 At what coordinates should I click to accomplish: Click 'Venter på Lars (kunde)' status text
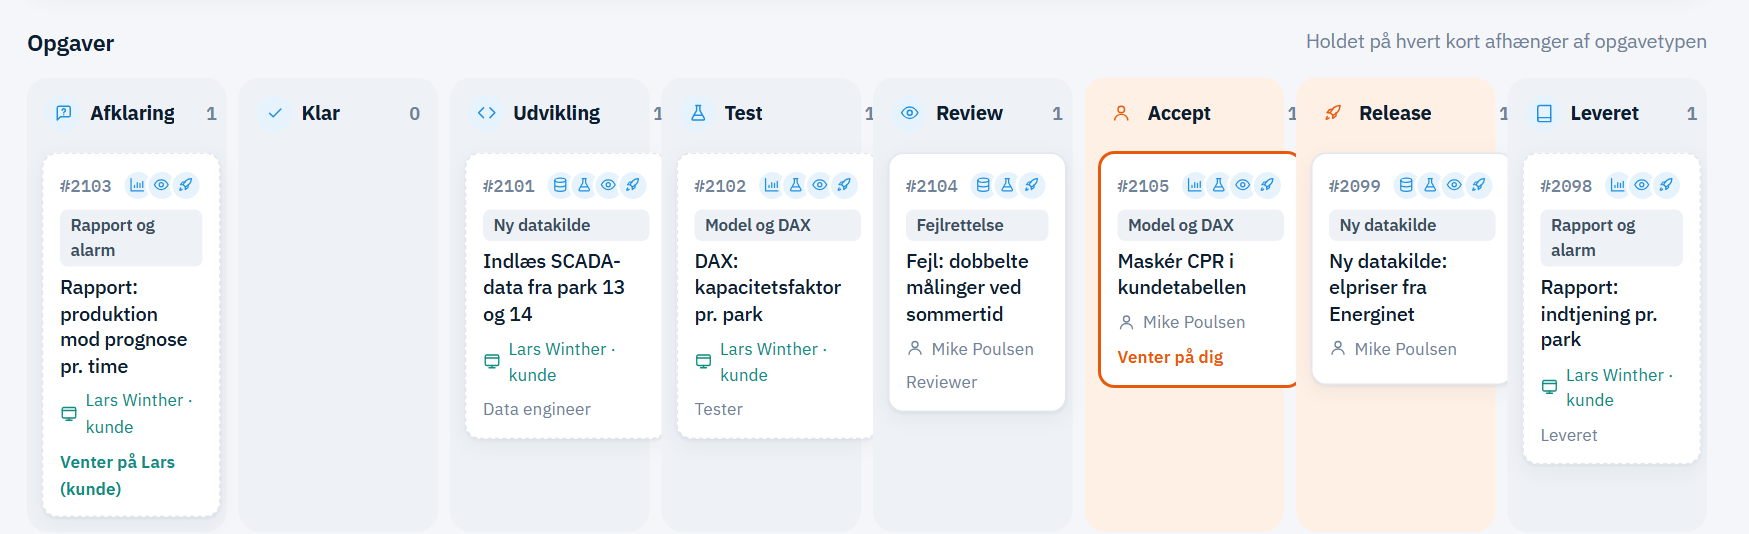point(117,475)
